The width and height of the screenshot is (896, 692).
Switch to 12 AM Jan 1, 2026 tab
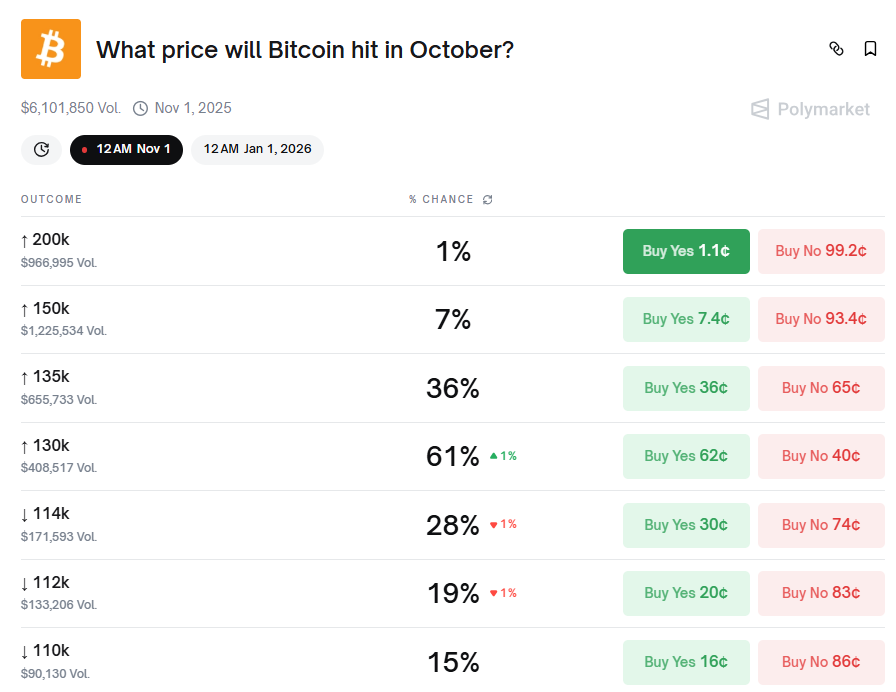tap(257, 149)
